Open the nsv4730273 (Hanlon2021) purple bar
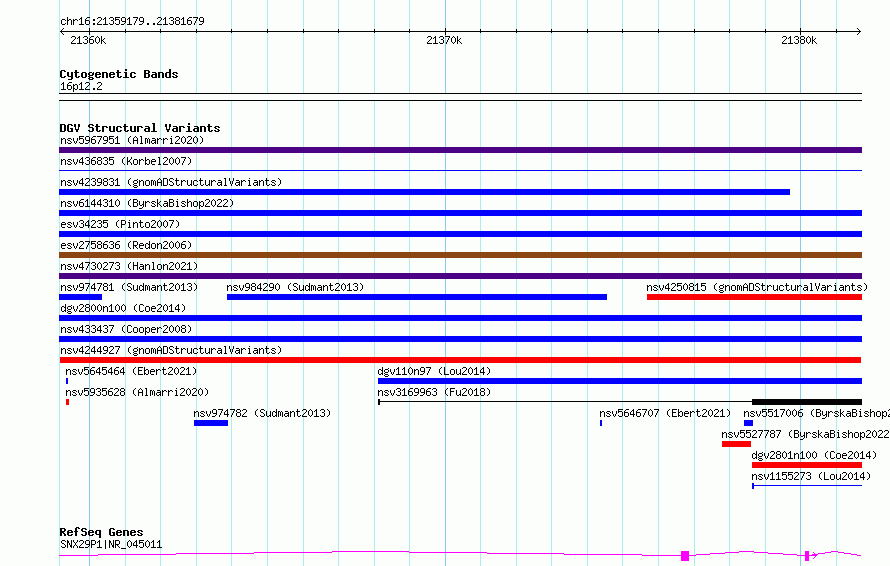Image resolution: width=890 pixels, height=566 pixels. point(460,276)
